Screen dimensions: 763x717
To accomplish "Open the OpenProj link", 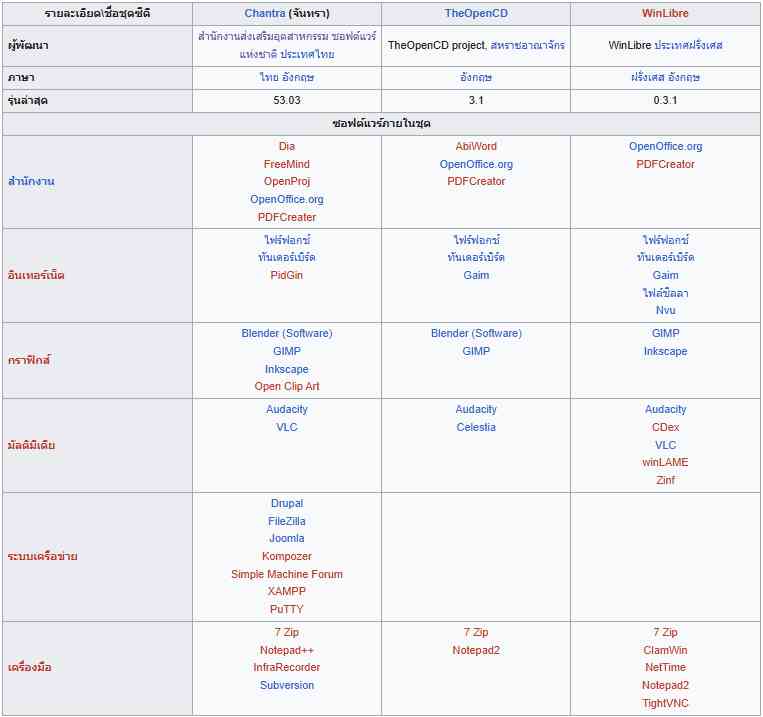I will coord(287,181).
